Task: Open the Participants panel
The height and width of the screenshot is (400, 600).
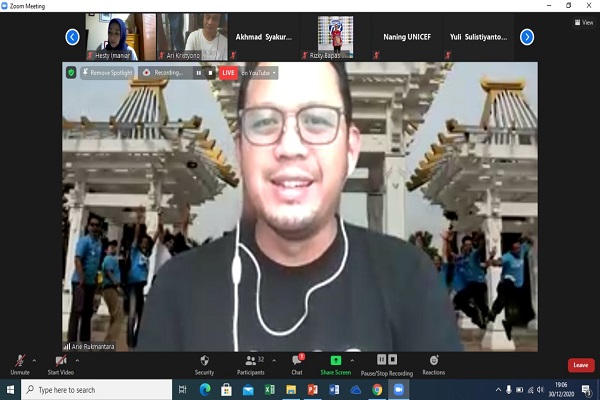Action: 251,361
